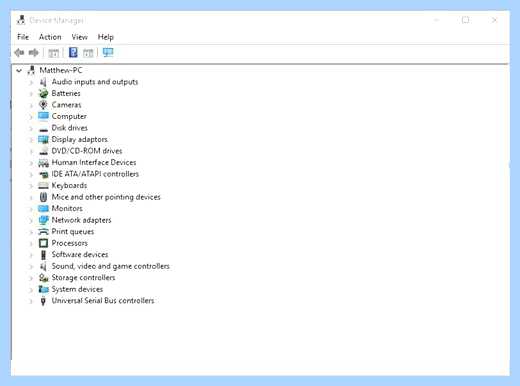Click the Forward arrow toolbar icon
The height and width of the screenshot is (386, 520).
[34, 52]
